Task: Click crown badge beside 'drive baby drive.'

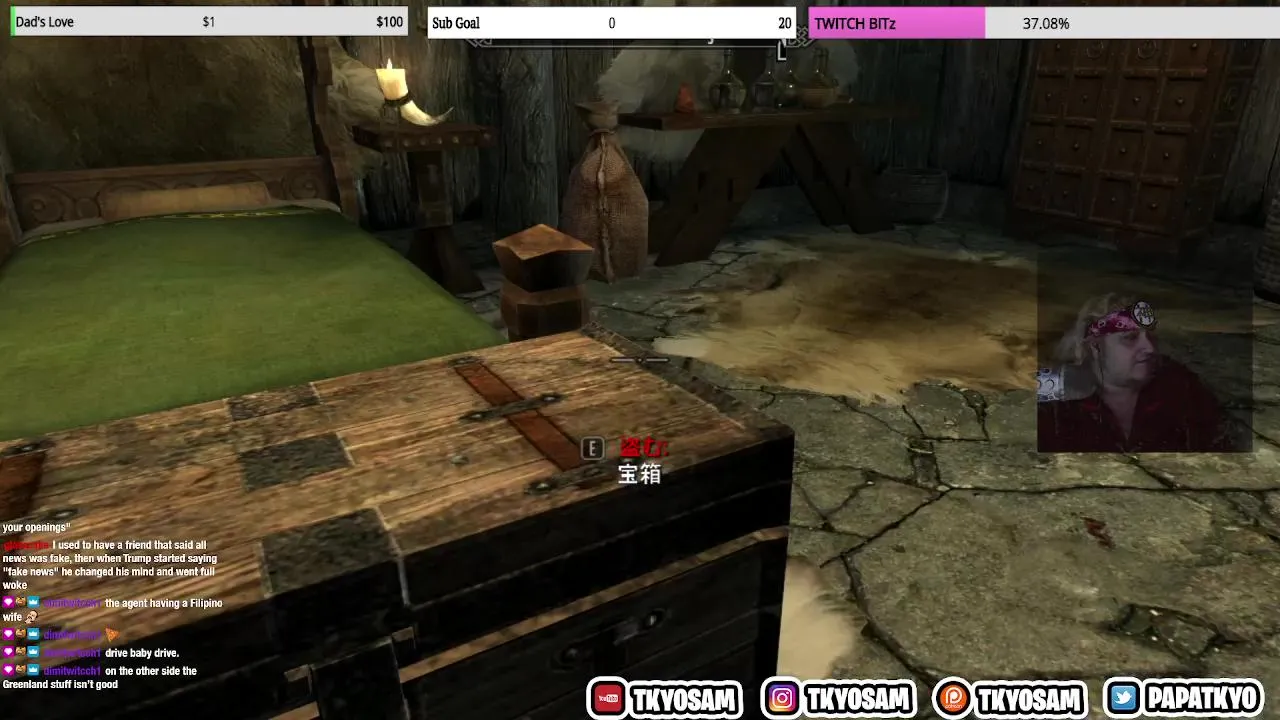Action: 33,652
